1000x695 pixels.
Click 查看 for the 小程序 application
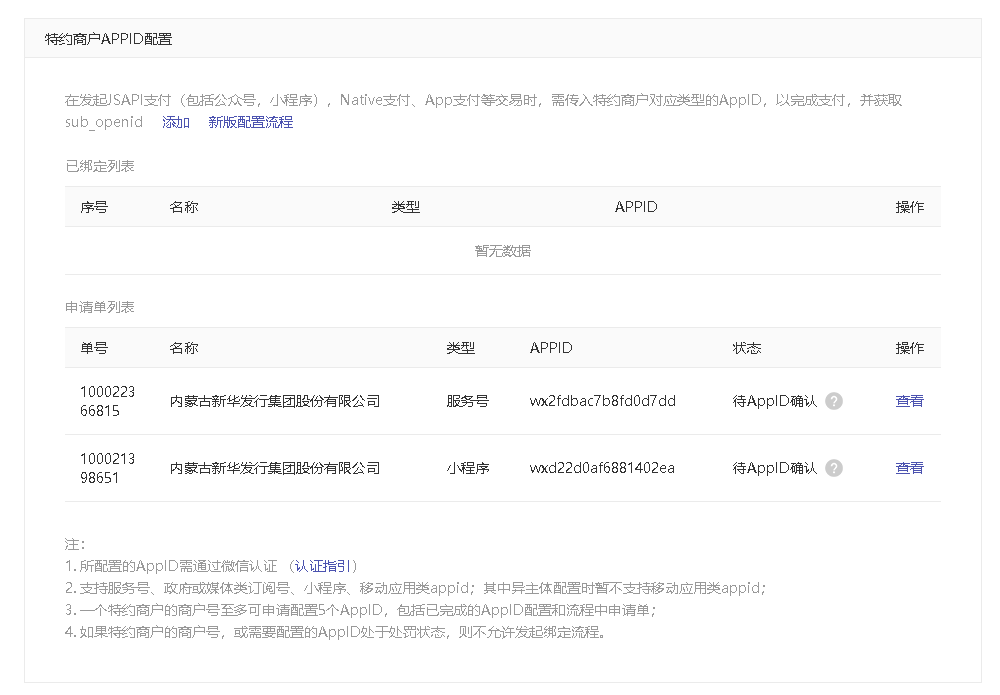click(x=909, y=468)
